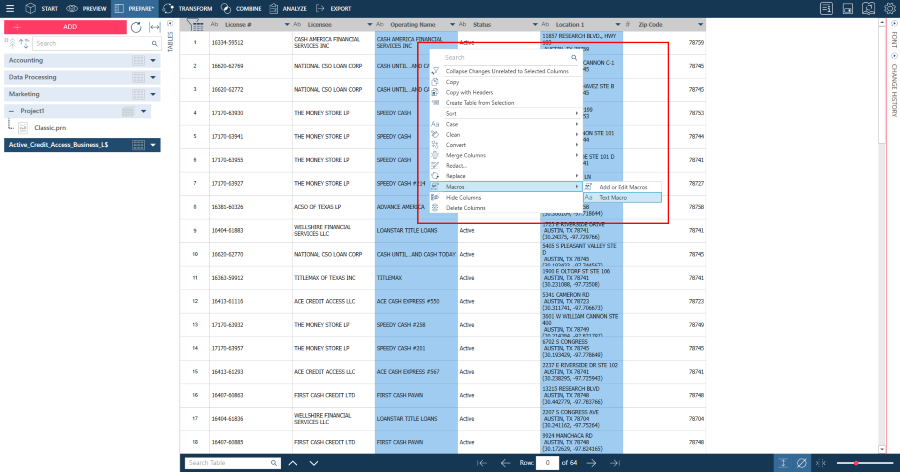Open the Licensee column header dropdown
Viewport: 900px width, 472px height.
[x=369, y=25]
